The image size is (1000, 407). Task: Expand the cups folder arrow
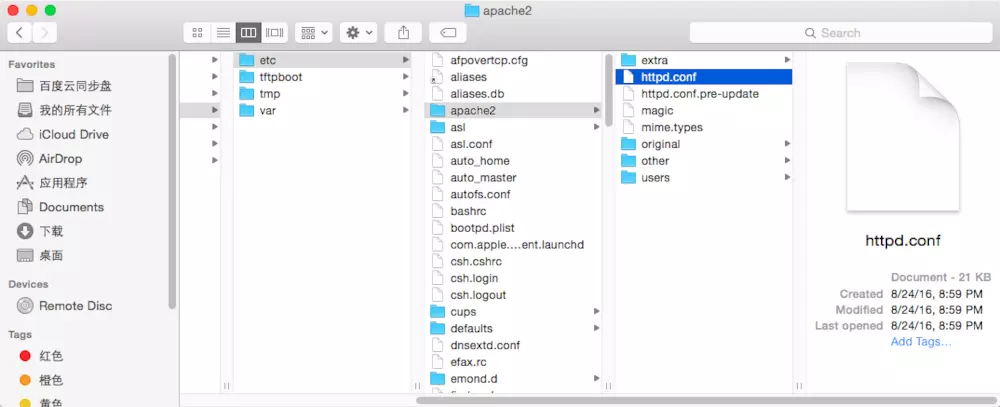point(596,312)
